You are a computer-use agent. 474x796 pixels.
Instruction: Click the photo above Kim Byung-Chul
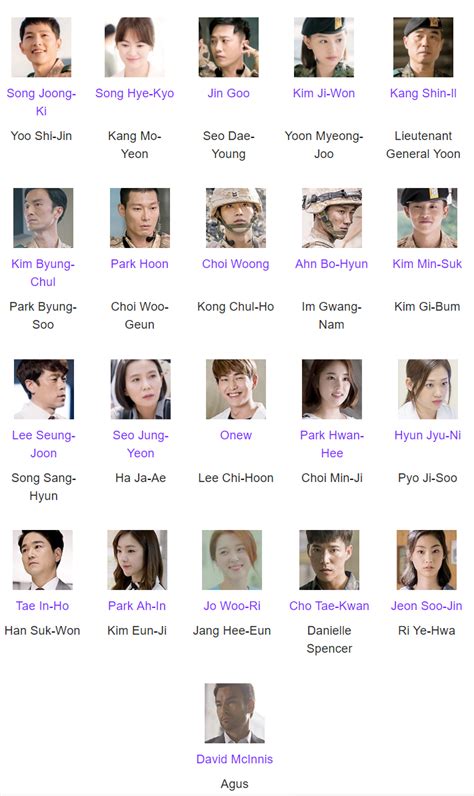(43, 218)
